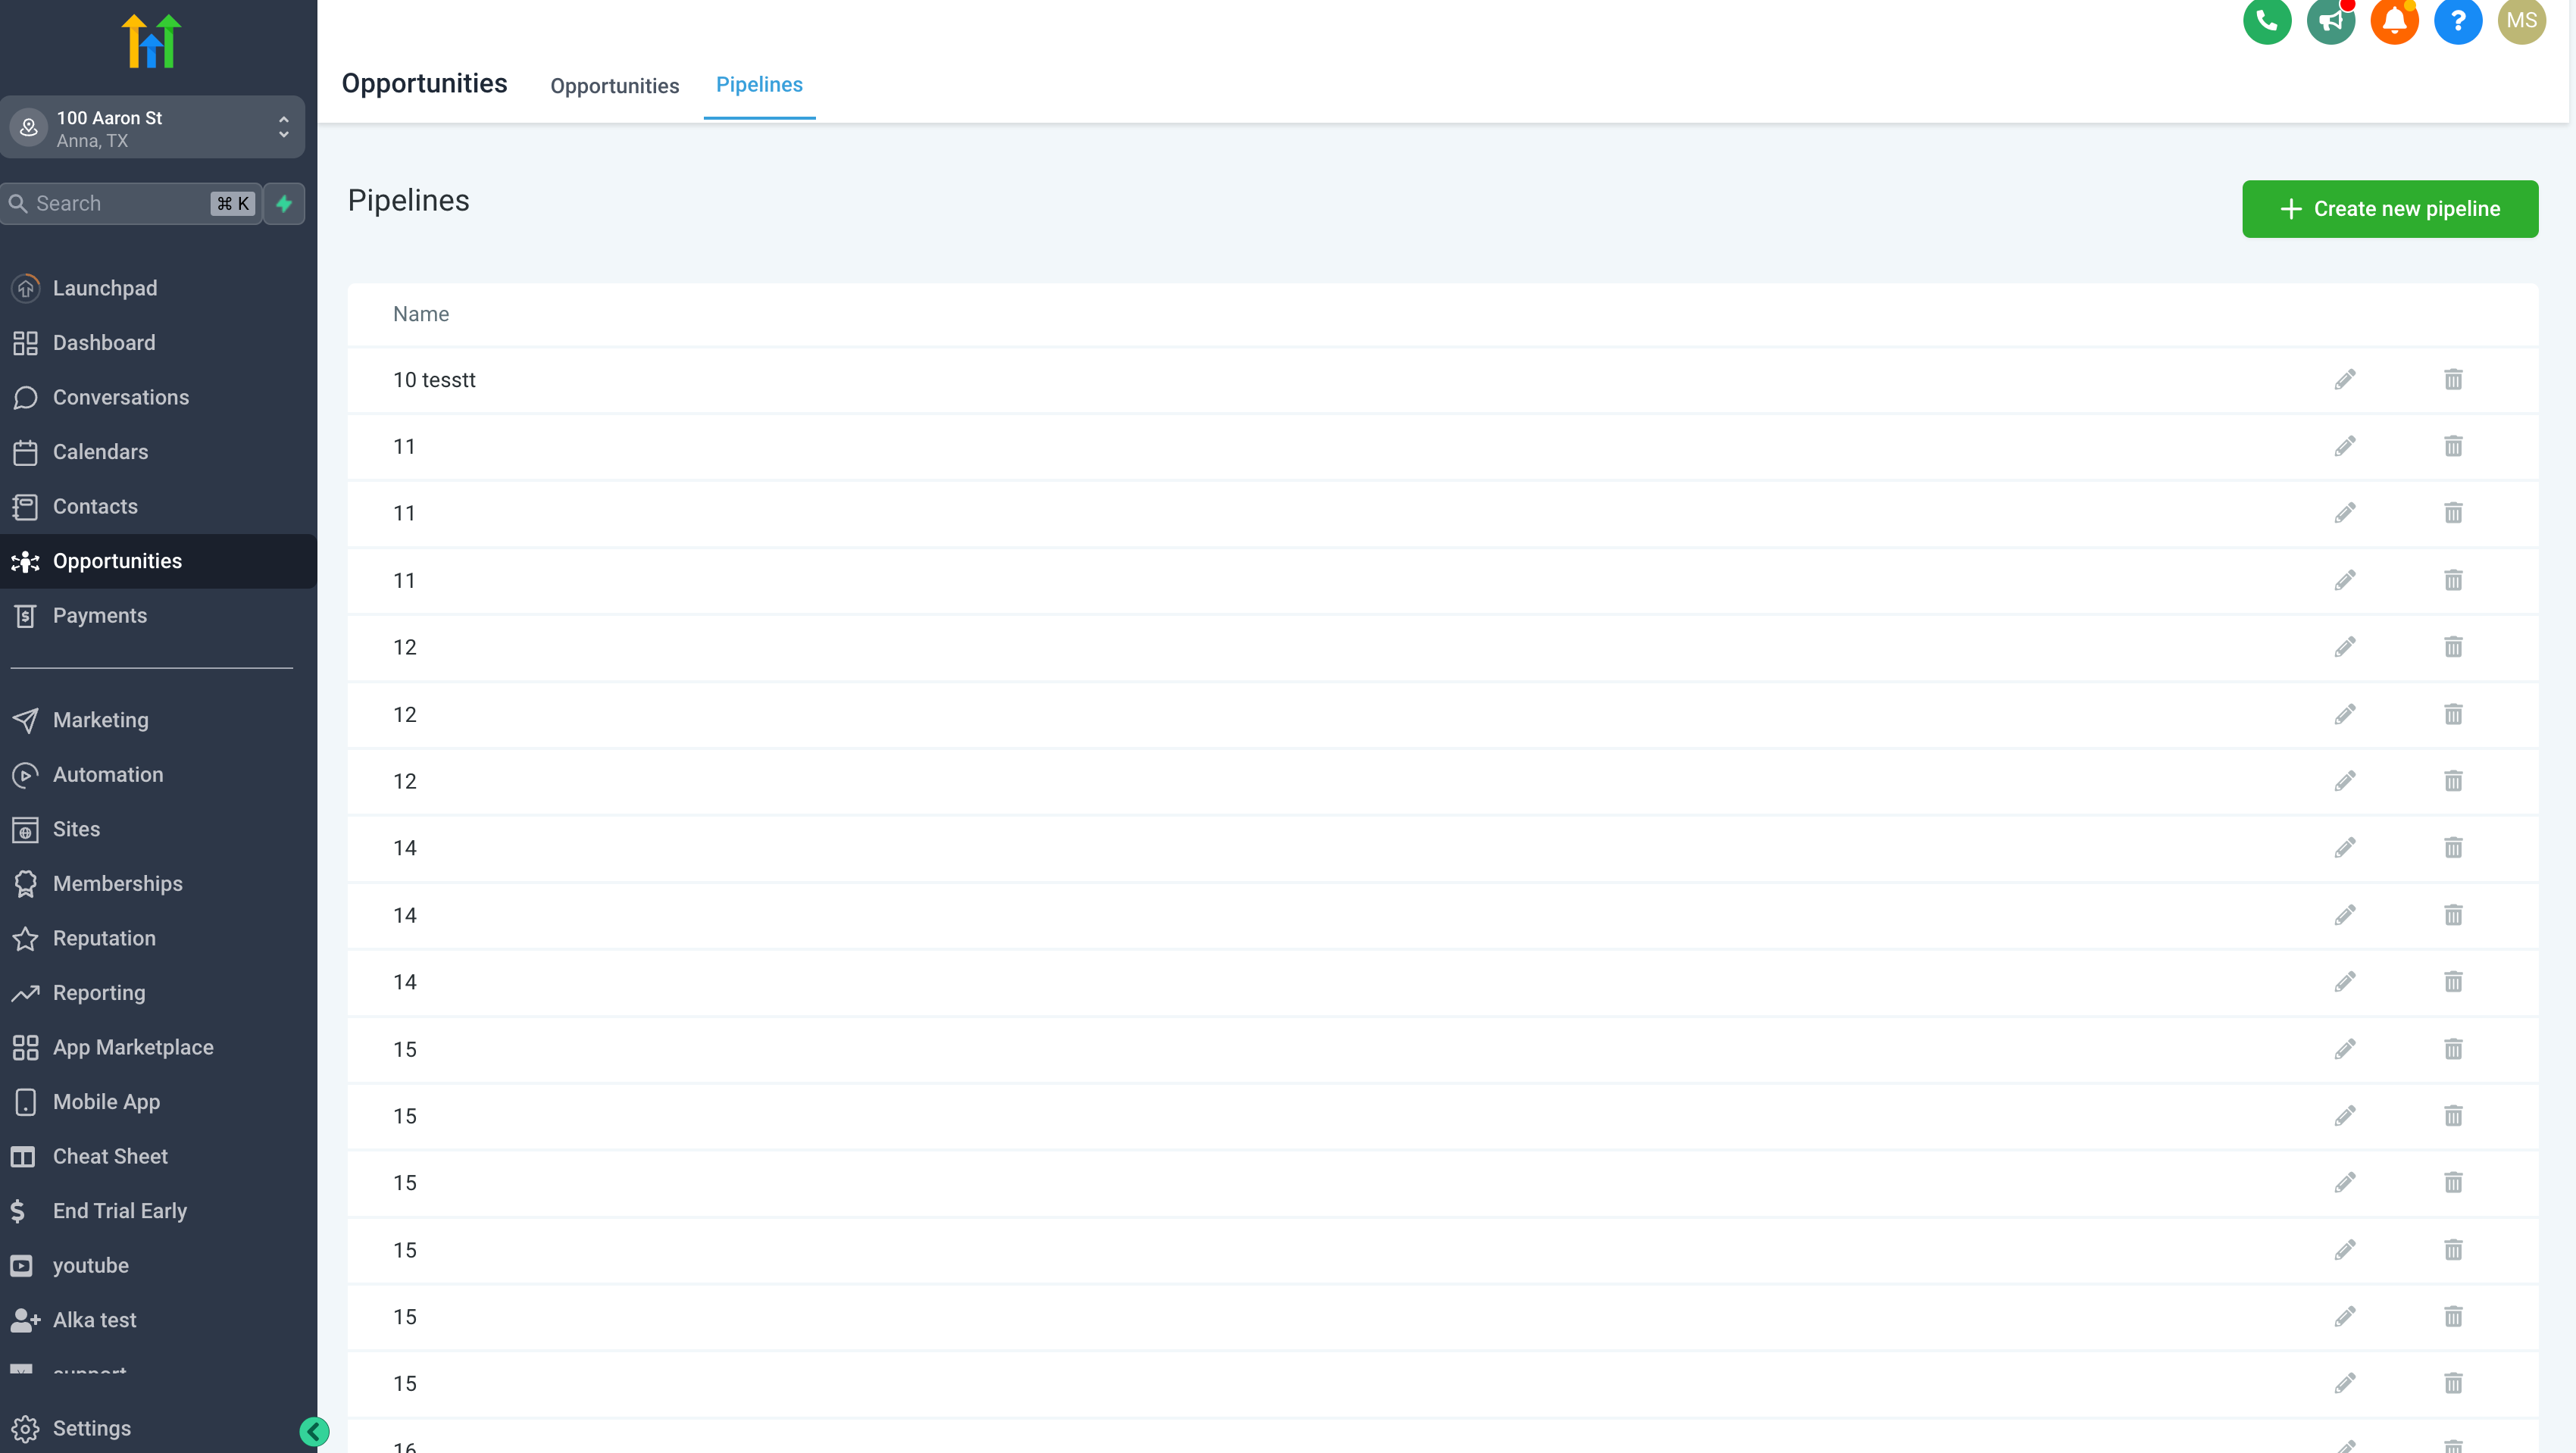Click the pencil icon on the first '12' row
Image resolution: width=2576 pixels, height=1453 pixels.
pyautogui.click(x=2345, y=647)
